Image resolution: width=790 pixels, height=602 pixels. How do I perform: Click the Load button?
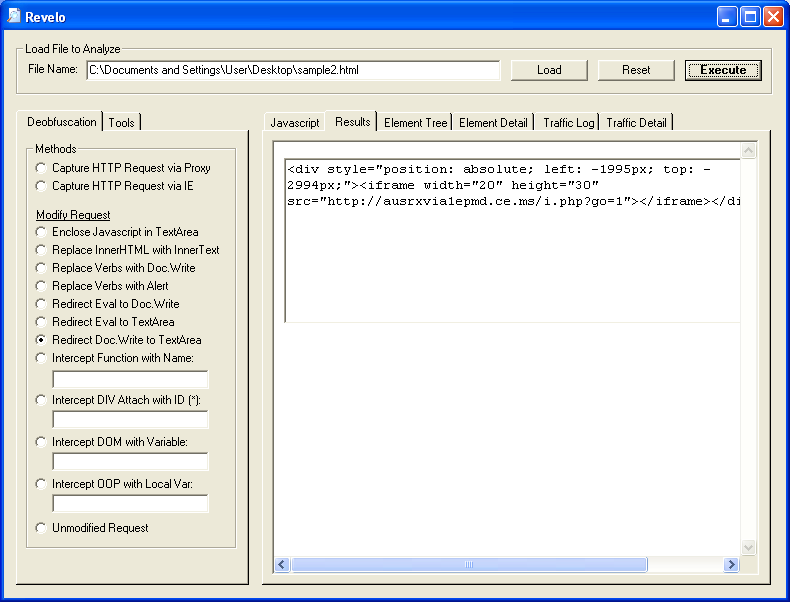click(548, 70)
